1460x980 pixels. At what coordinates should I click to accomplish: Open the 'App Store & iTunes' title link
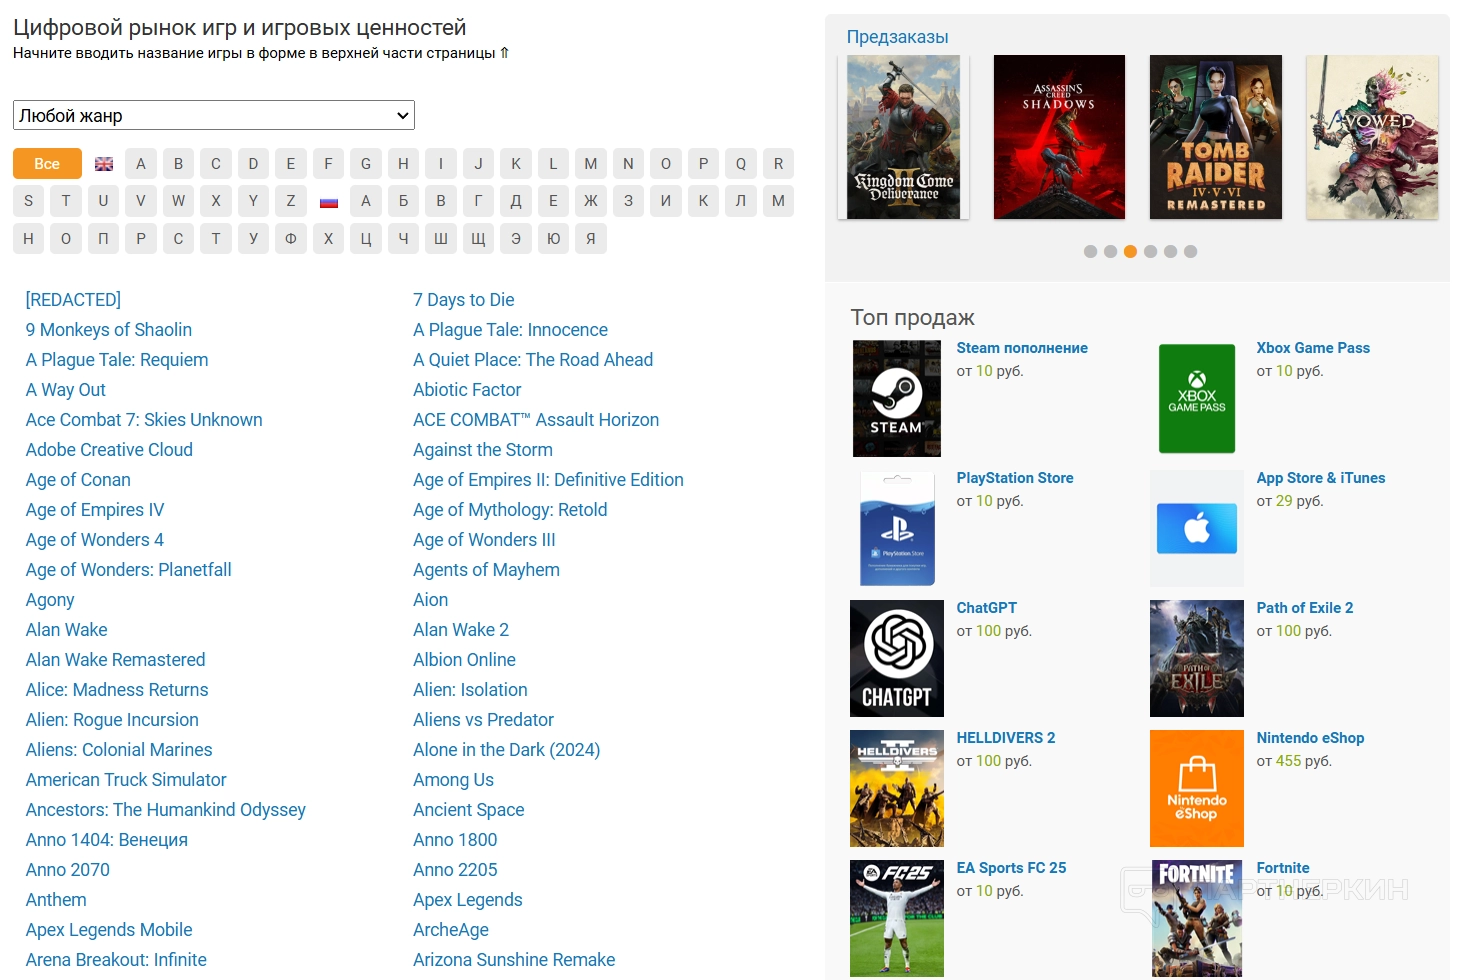(x=1321, y=478)
